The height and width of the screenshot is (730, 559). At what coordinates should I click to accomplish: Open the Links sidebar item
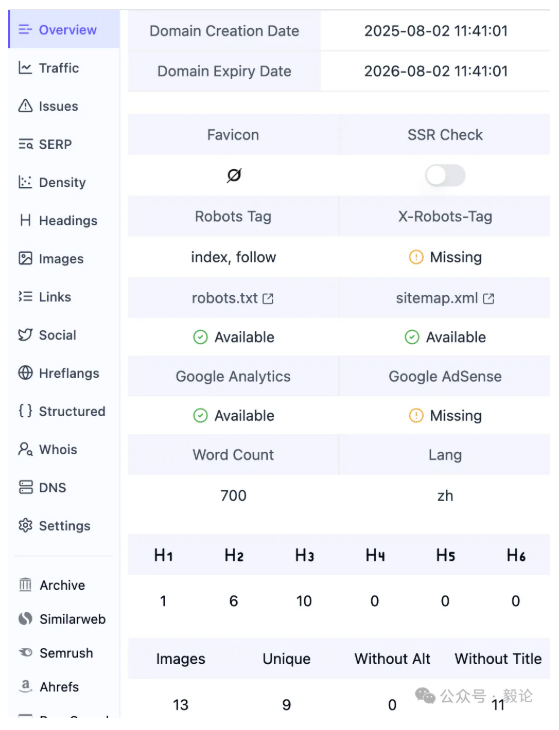click(64, 297)
